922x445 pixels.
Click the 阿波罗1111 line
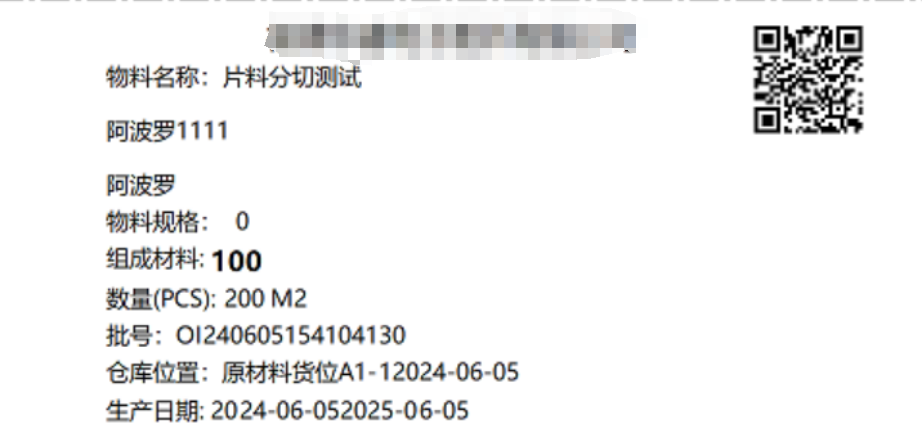[167, 131]
